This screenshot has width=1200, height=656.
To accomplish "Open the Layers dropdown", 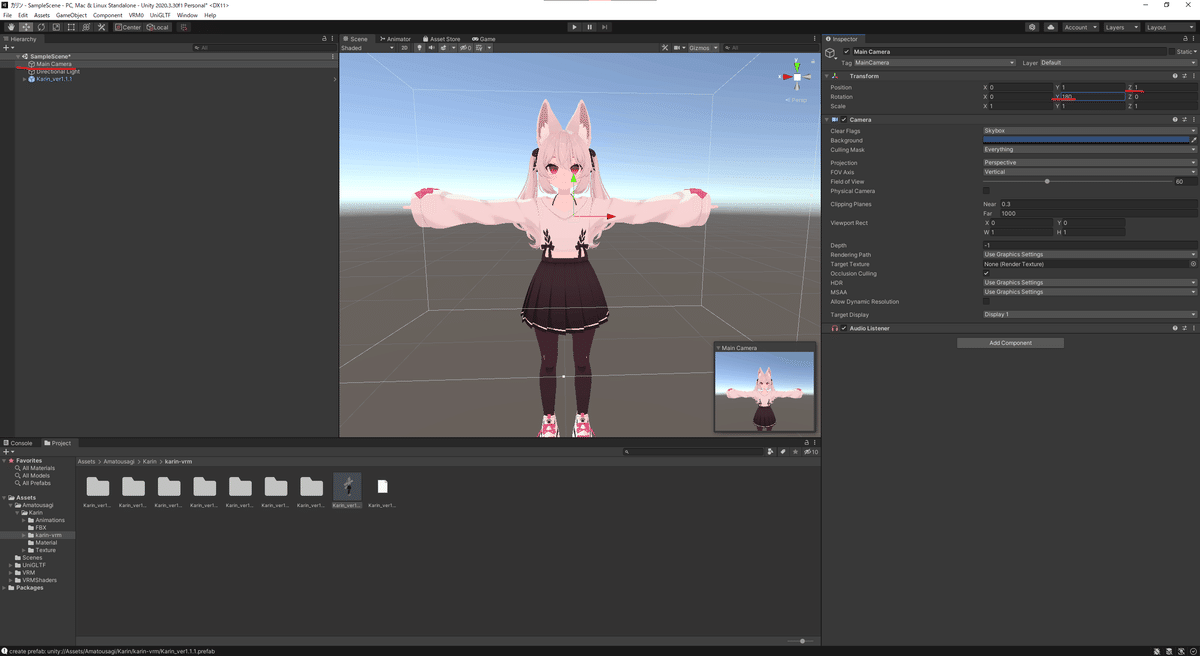I will pos(1120,27).
